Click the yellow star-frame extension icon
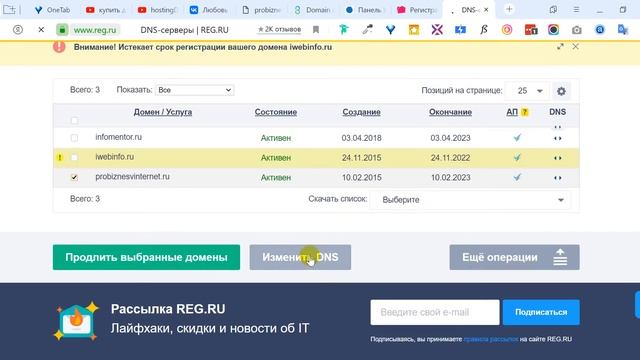Screen dimensions: 640x360 point(413,29)
